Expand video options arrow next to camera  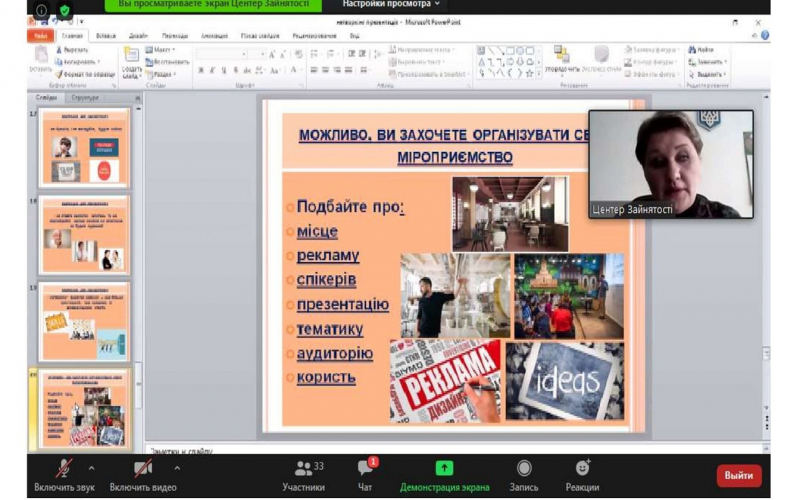[x=177, y=467]
